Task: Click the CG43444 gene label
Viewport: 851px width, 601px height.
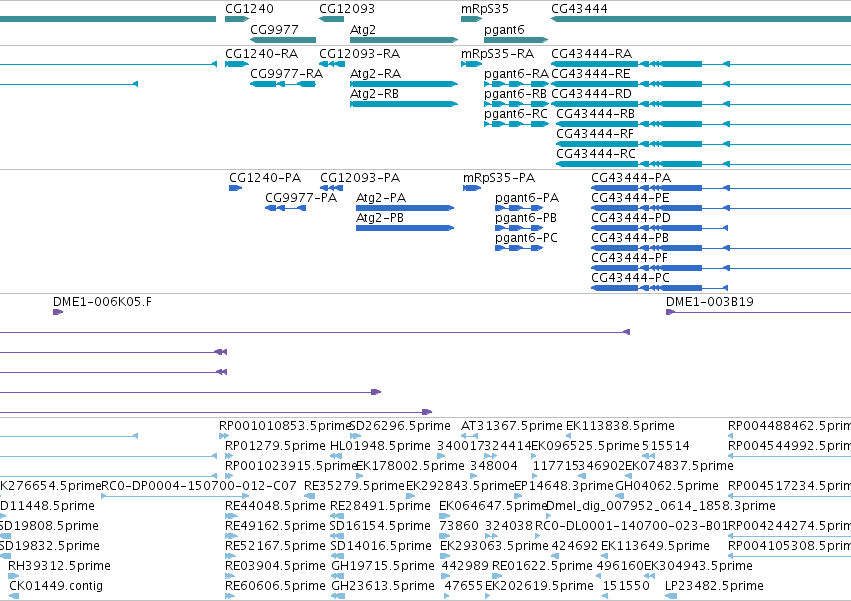Action: click(579, 9)
